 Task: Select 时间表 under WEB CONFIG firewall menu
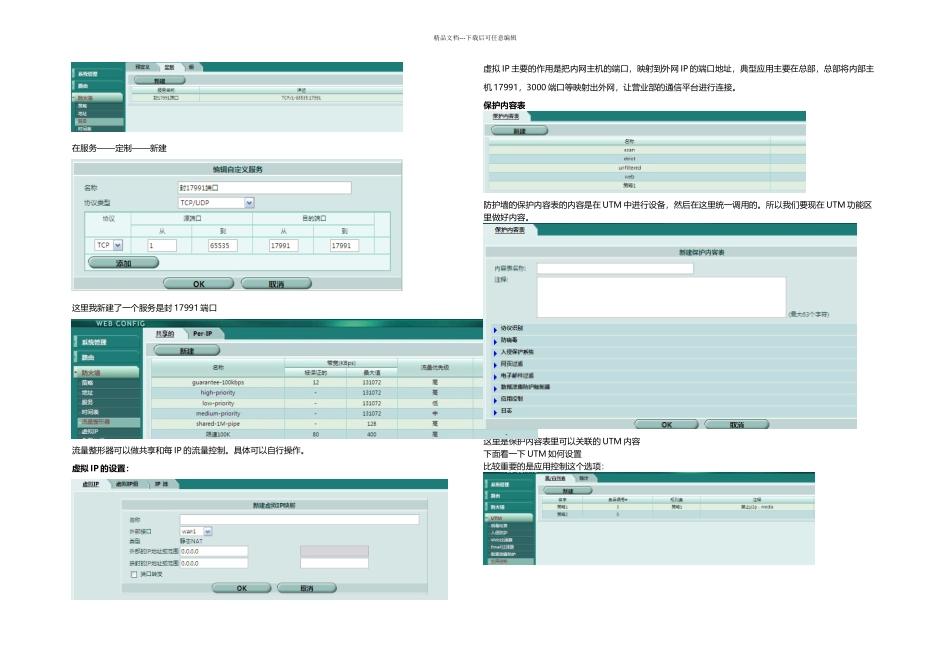90,412
